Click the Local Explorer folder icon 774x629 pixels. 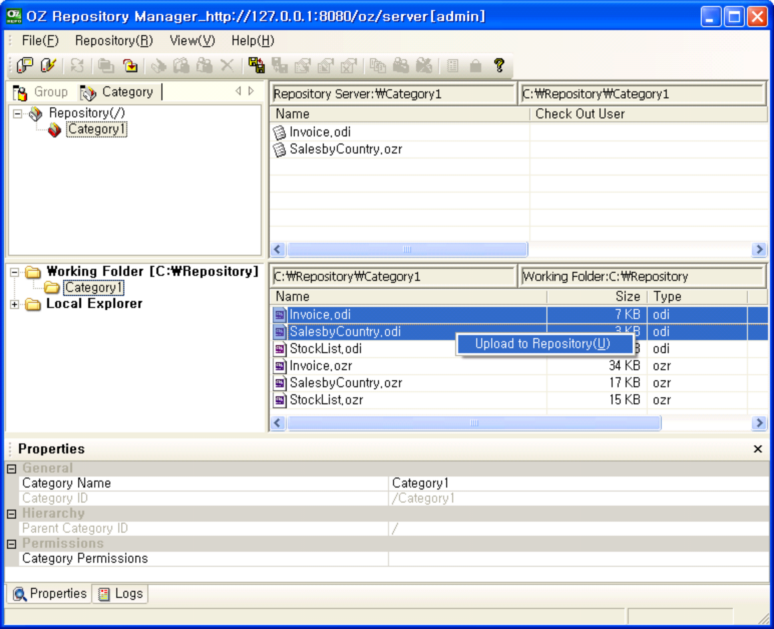pyautogui.click(x=33, y=304)
